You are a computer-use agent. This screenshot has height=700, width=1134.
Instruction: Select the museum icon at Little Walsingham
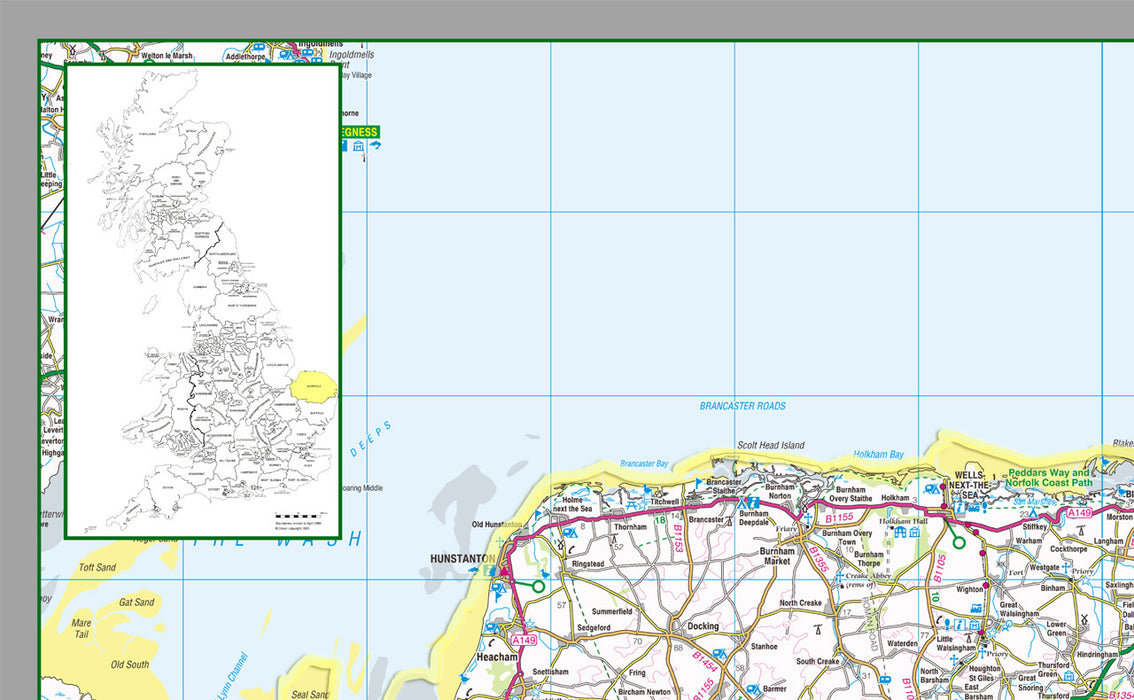(x=974, y=626)
